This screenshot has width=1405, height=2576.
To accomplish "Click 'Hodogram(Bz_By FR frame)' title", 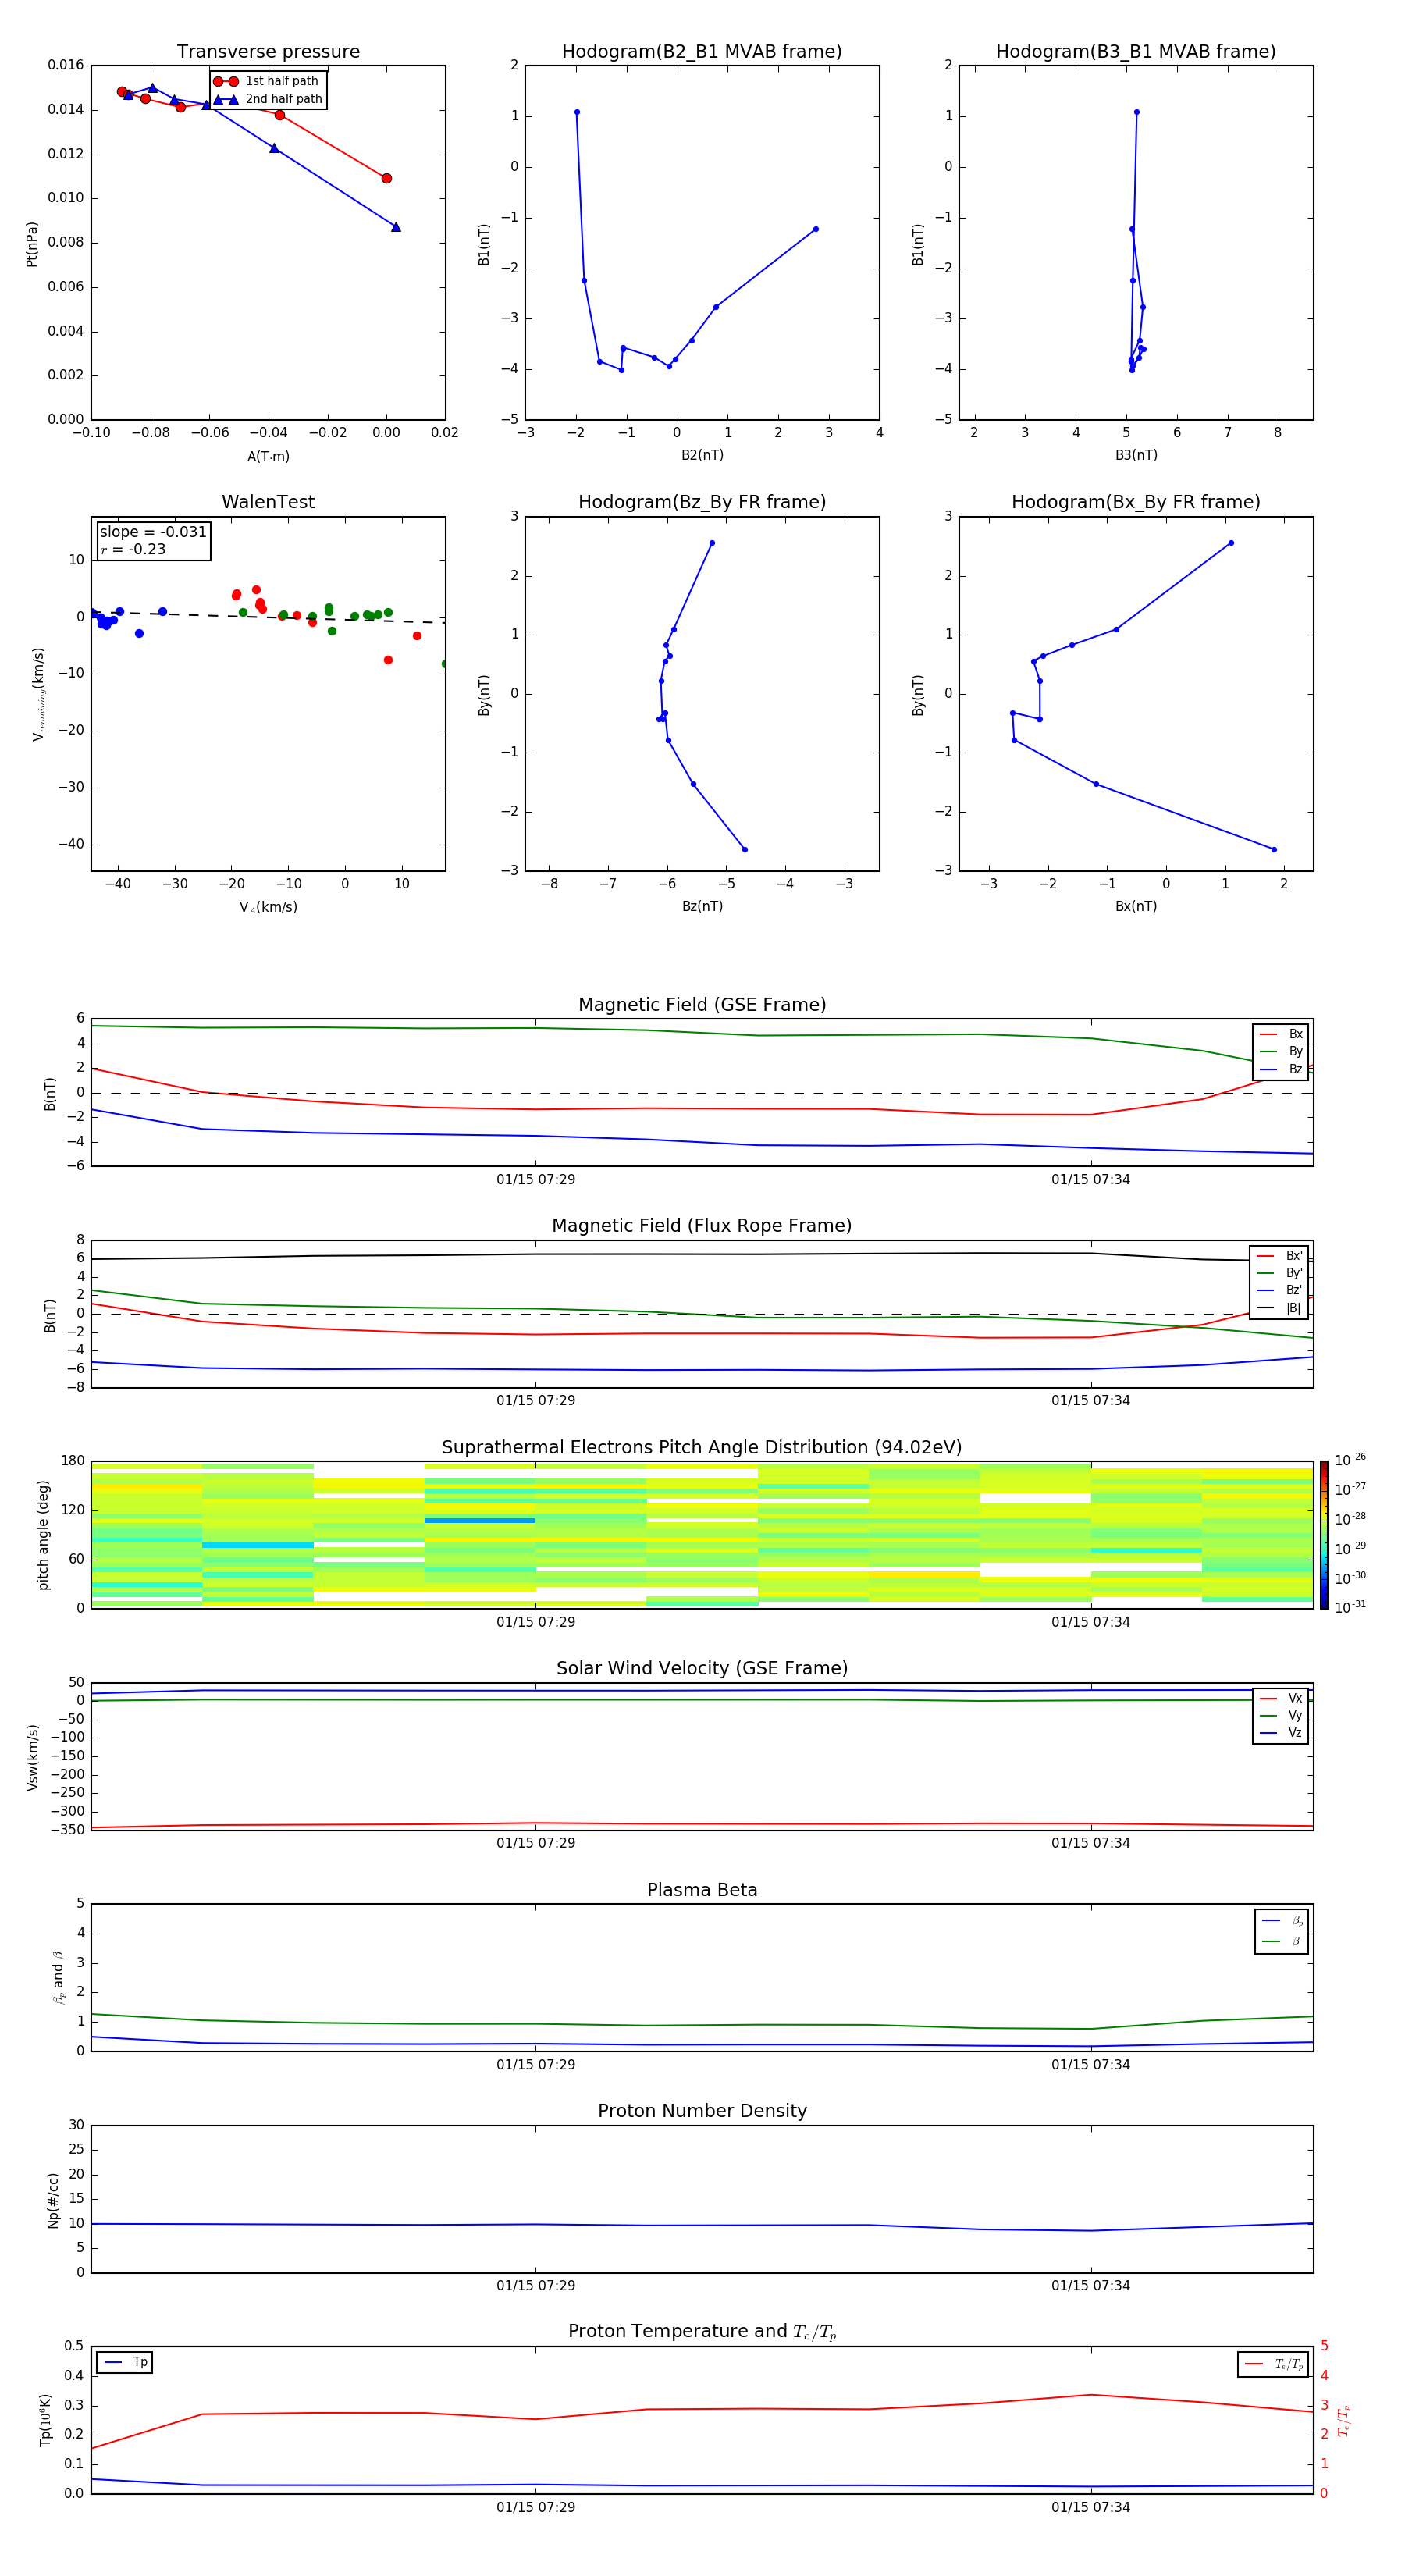I will point(702,502).
